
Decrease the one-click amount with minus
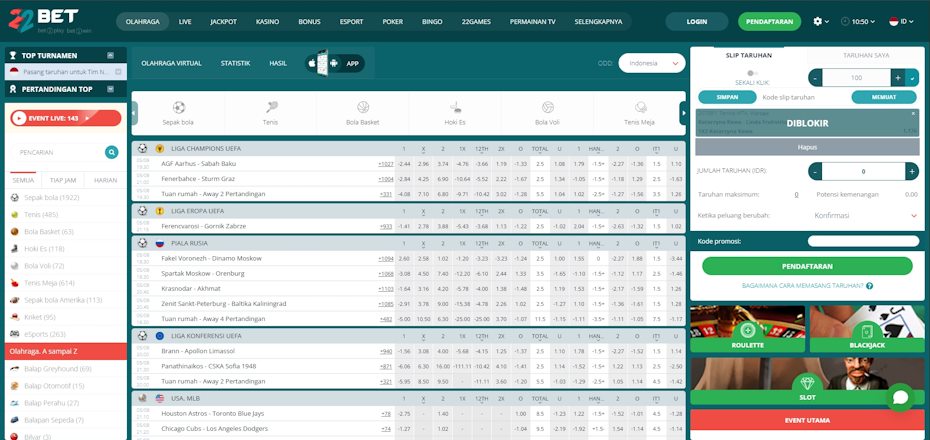point(816,78)
